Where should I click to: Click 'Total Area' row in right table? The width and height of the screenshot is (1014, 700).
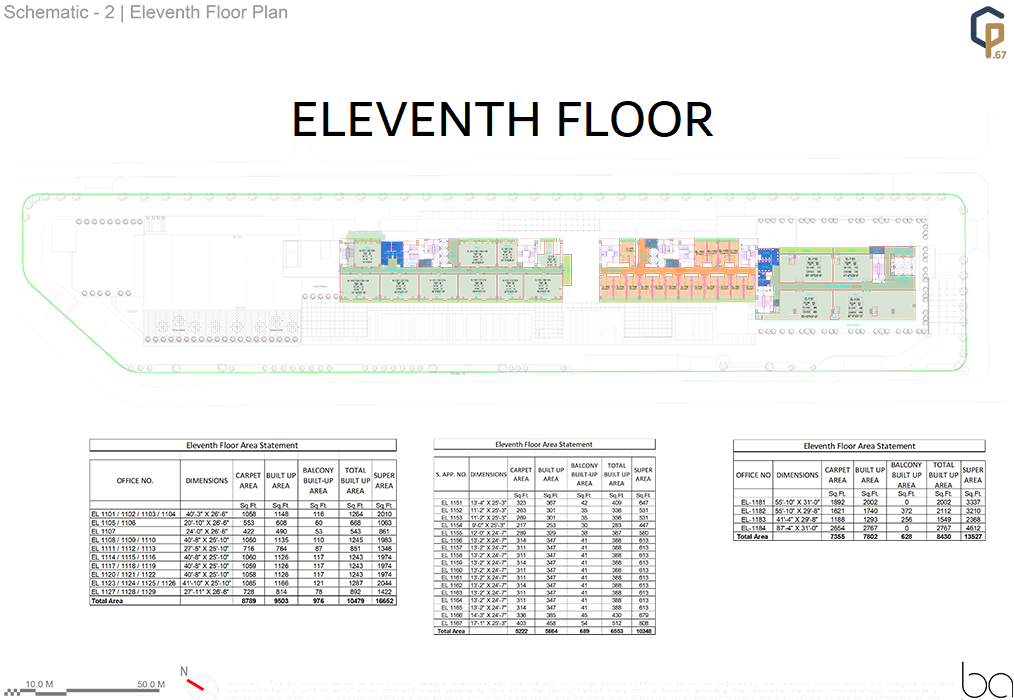752,537
